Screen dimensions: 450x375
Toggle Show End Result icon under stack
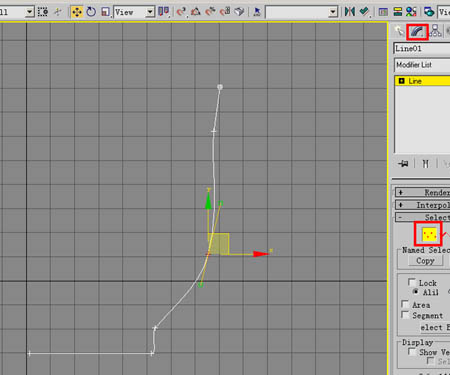426,164
